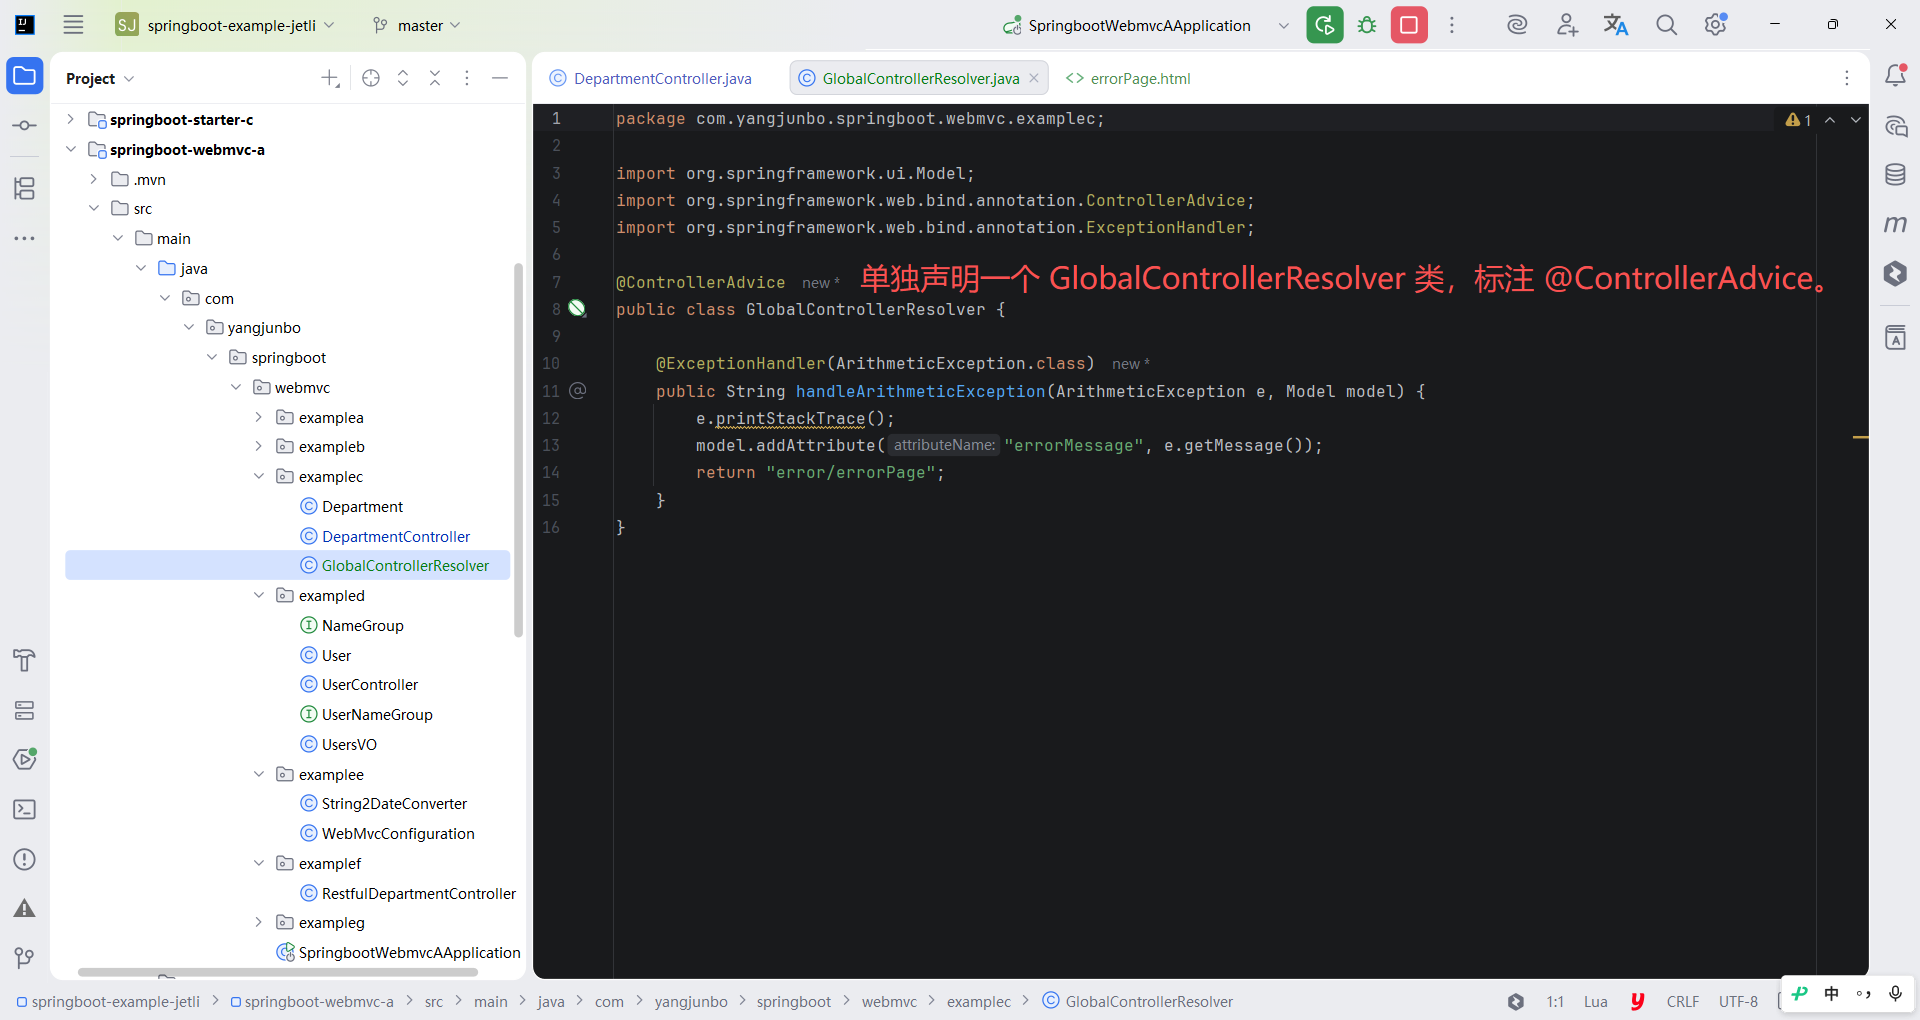1920x1020 pixels.
Task: Click examplec breadcrumb in navigation bar
Action: pos(978,1001)
